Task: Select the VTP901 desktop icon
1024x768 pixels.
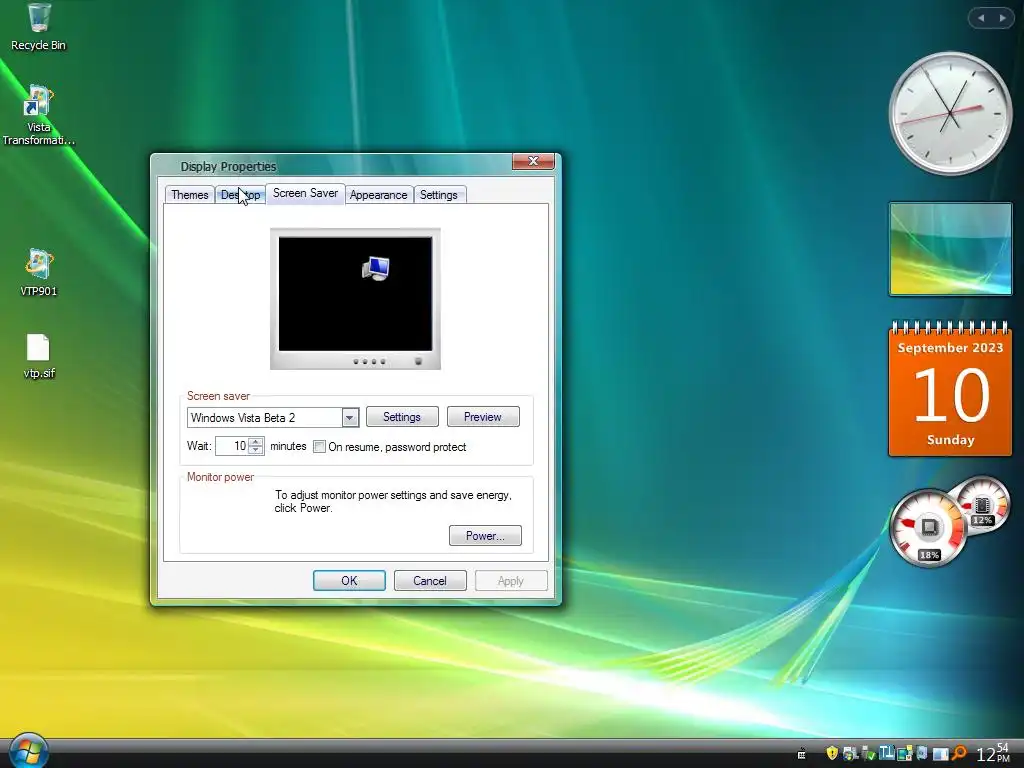Action: (39, 273)
